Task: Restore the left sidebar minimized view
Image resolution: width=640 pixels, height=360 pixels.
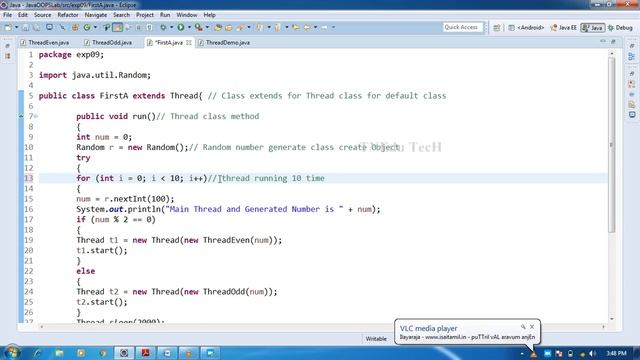Action: pyautogui.click(x=7, y=47)
